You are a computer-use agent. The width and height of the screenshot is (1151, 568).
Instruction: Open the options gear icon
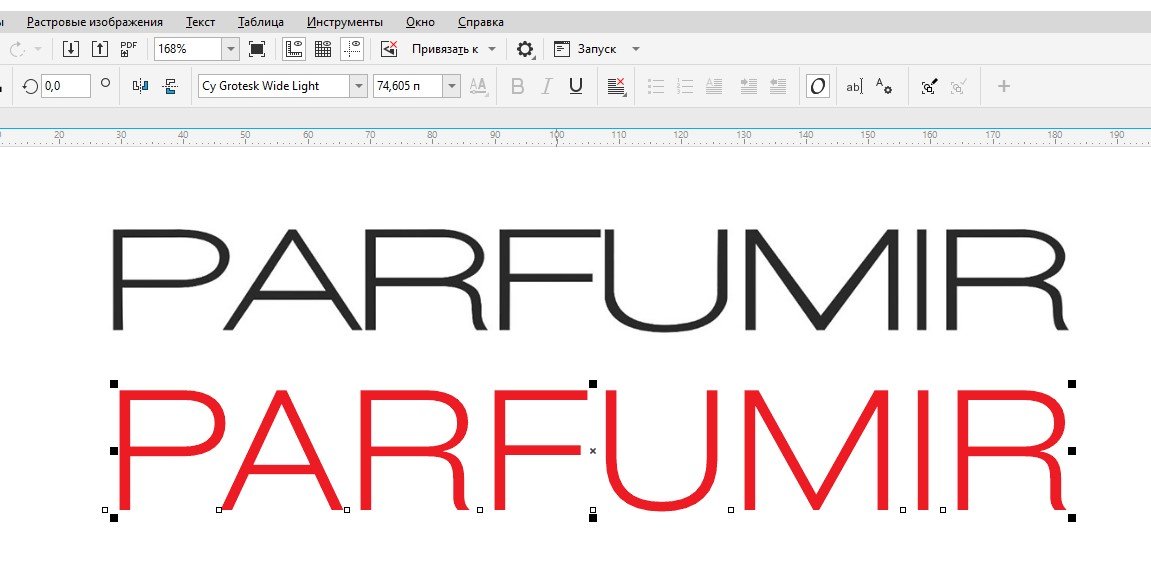(x=525, y=49)
